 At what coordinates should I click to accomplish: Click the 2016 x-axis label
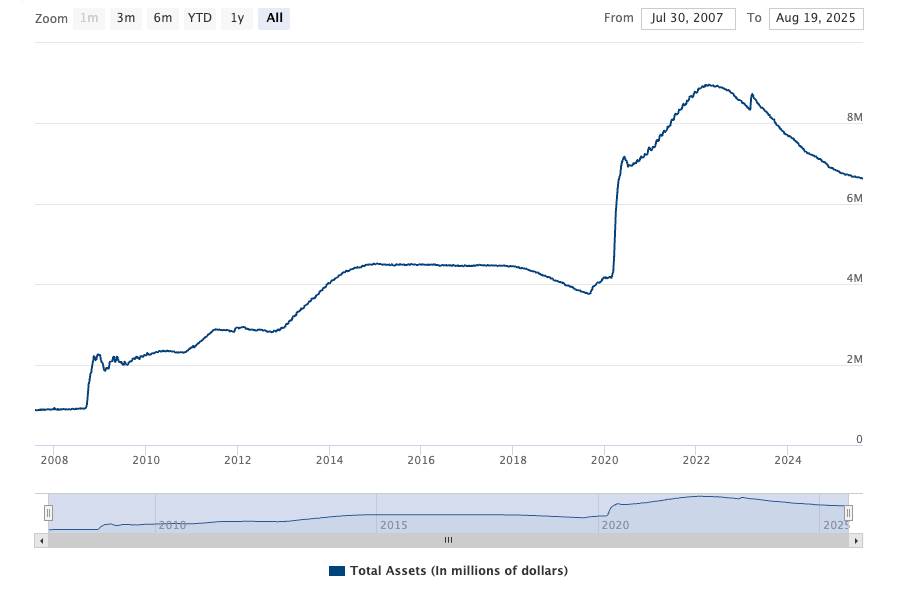[x=421, y=460]
